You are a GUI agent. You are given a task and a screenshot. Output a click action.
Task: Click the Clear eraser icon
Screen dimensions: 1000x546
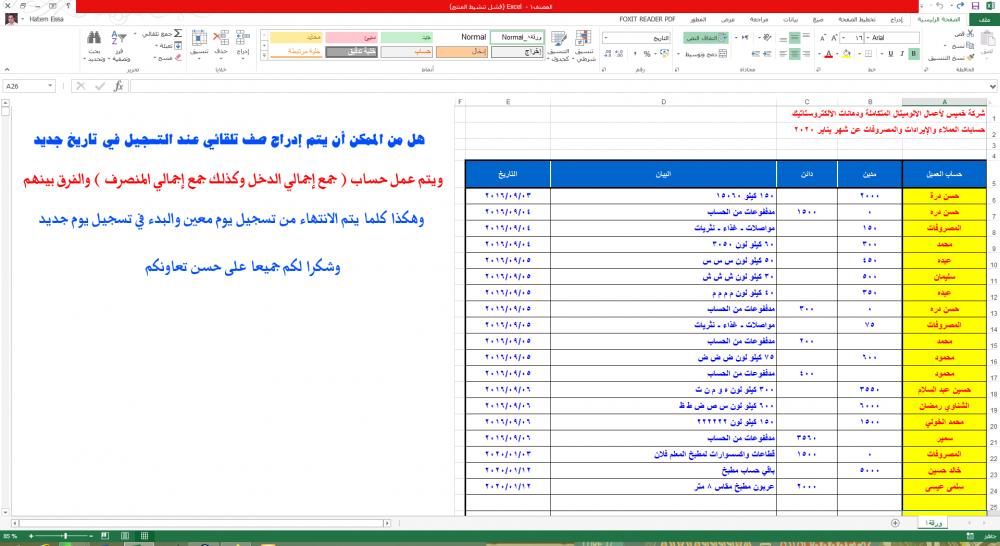(x=178, y=57)
